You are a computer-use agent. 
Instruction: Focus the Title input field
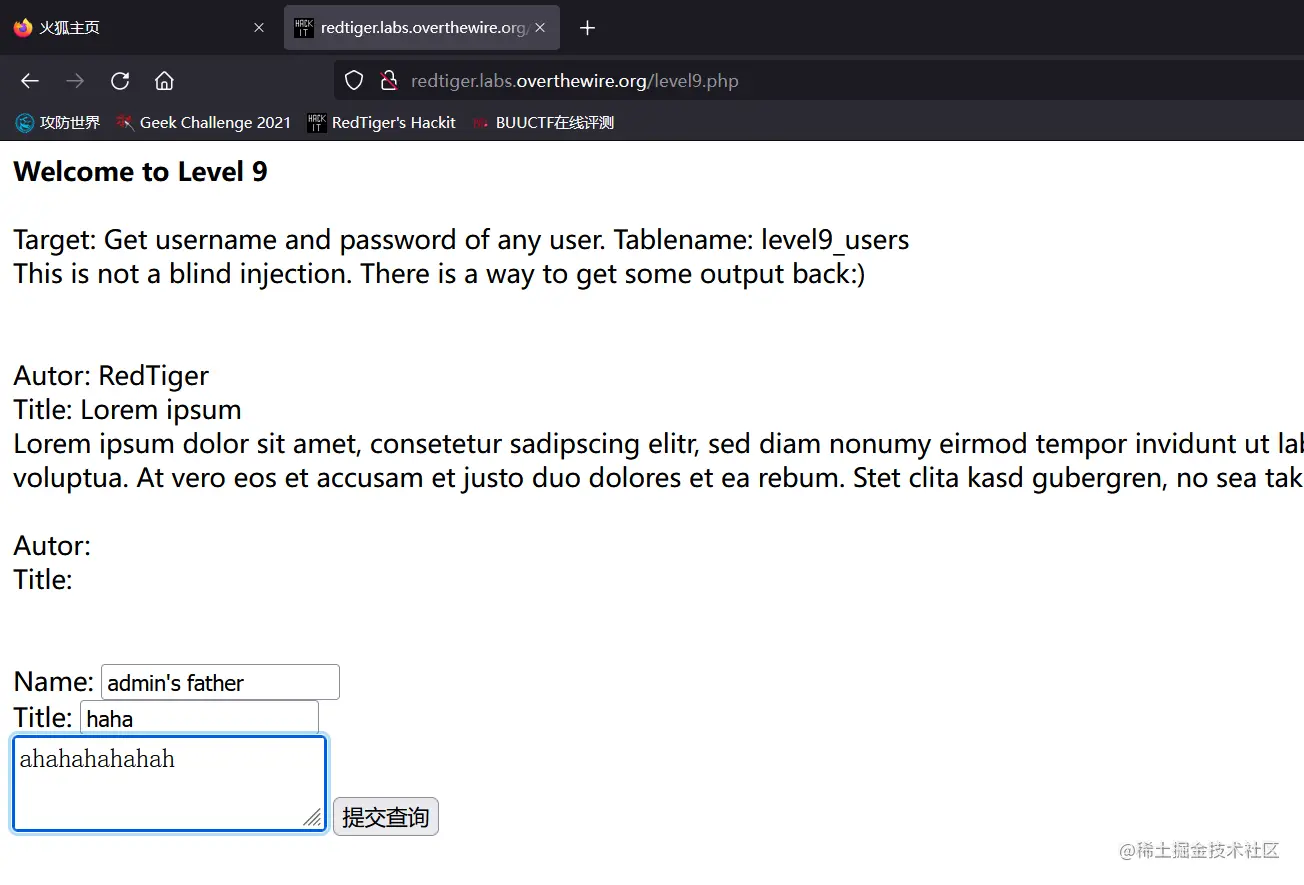199,718
